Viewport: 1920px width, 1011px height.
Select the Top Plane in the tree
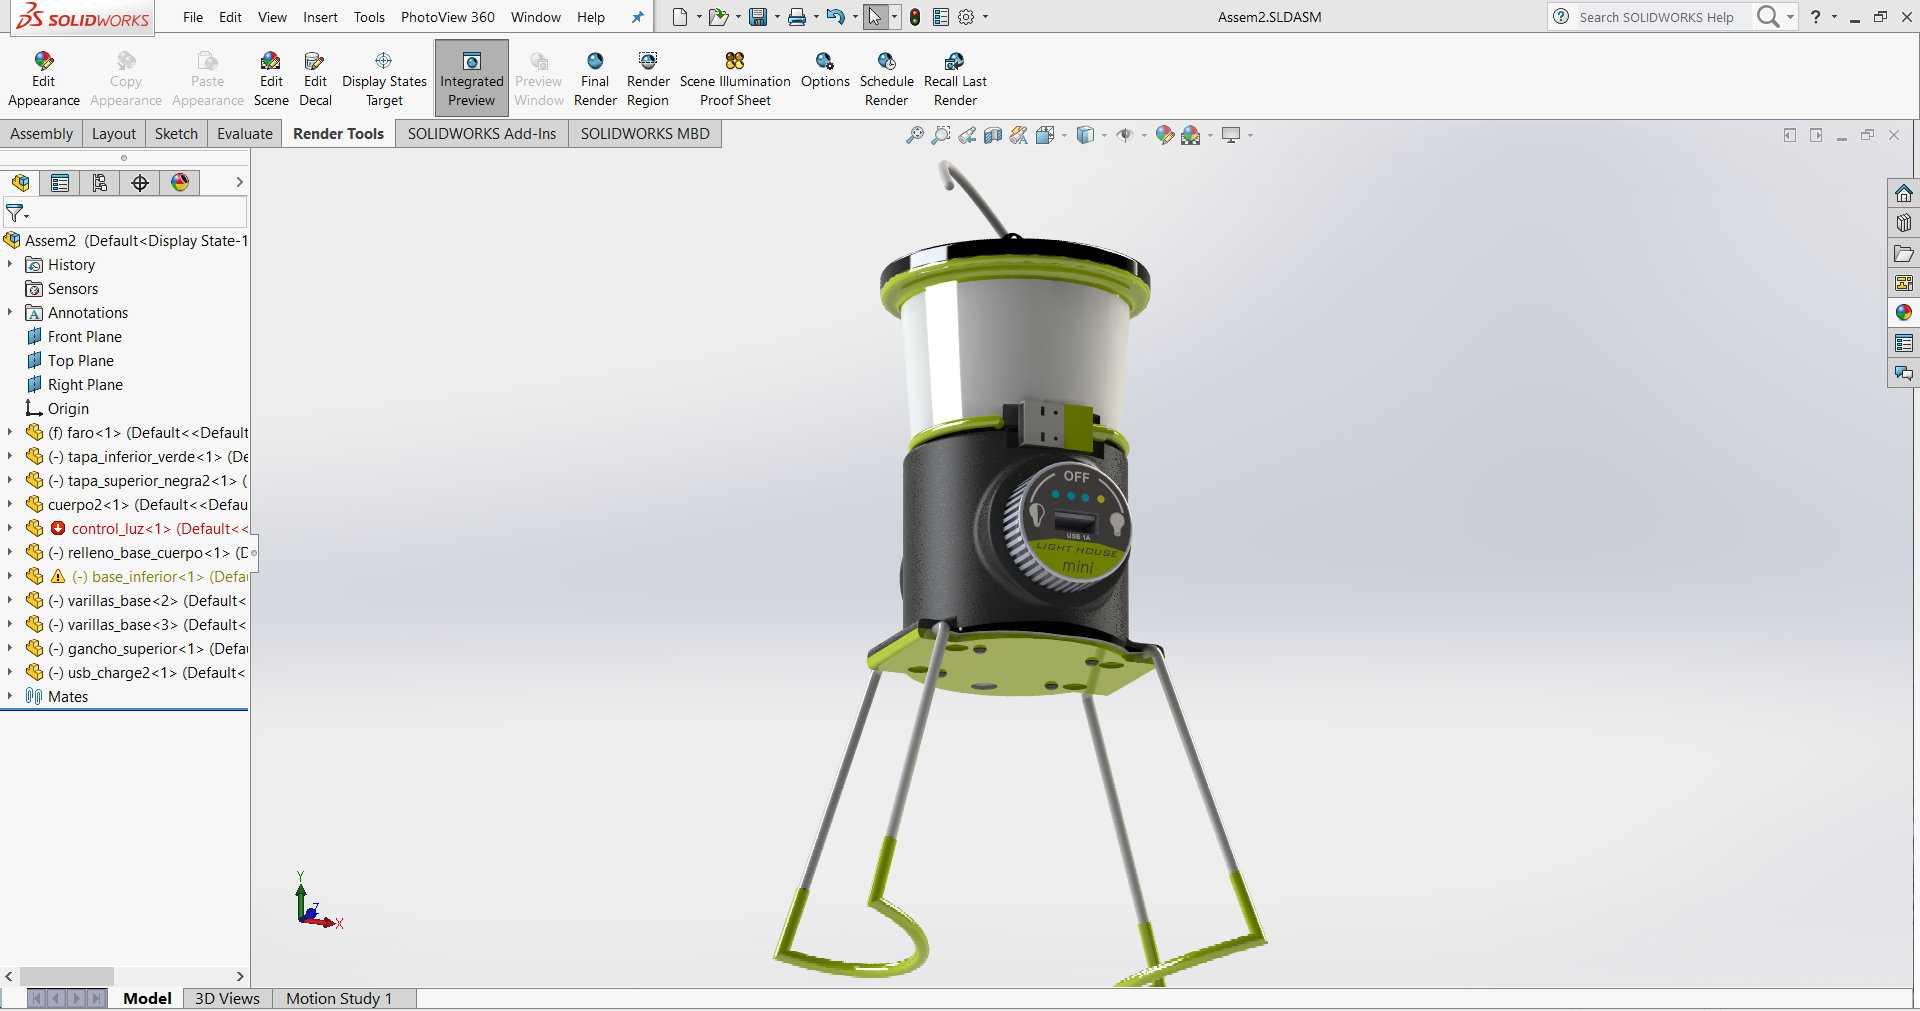pyautogui.click(x=80, y=360)
